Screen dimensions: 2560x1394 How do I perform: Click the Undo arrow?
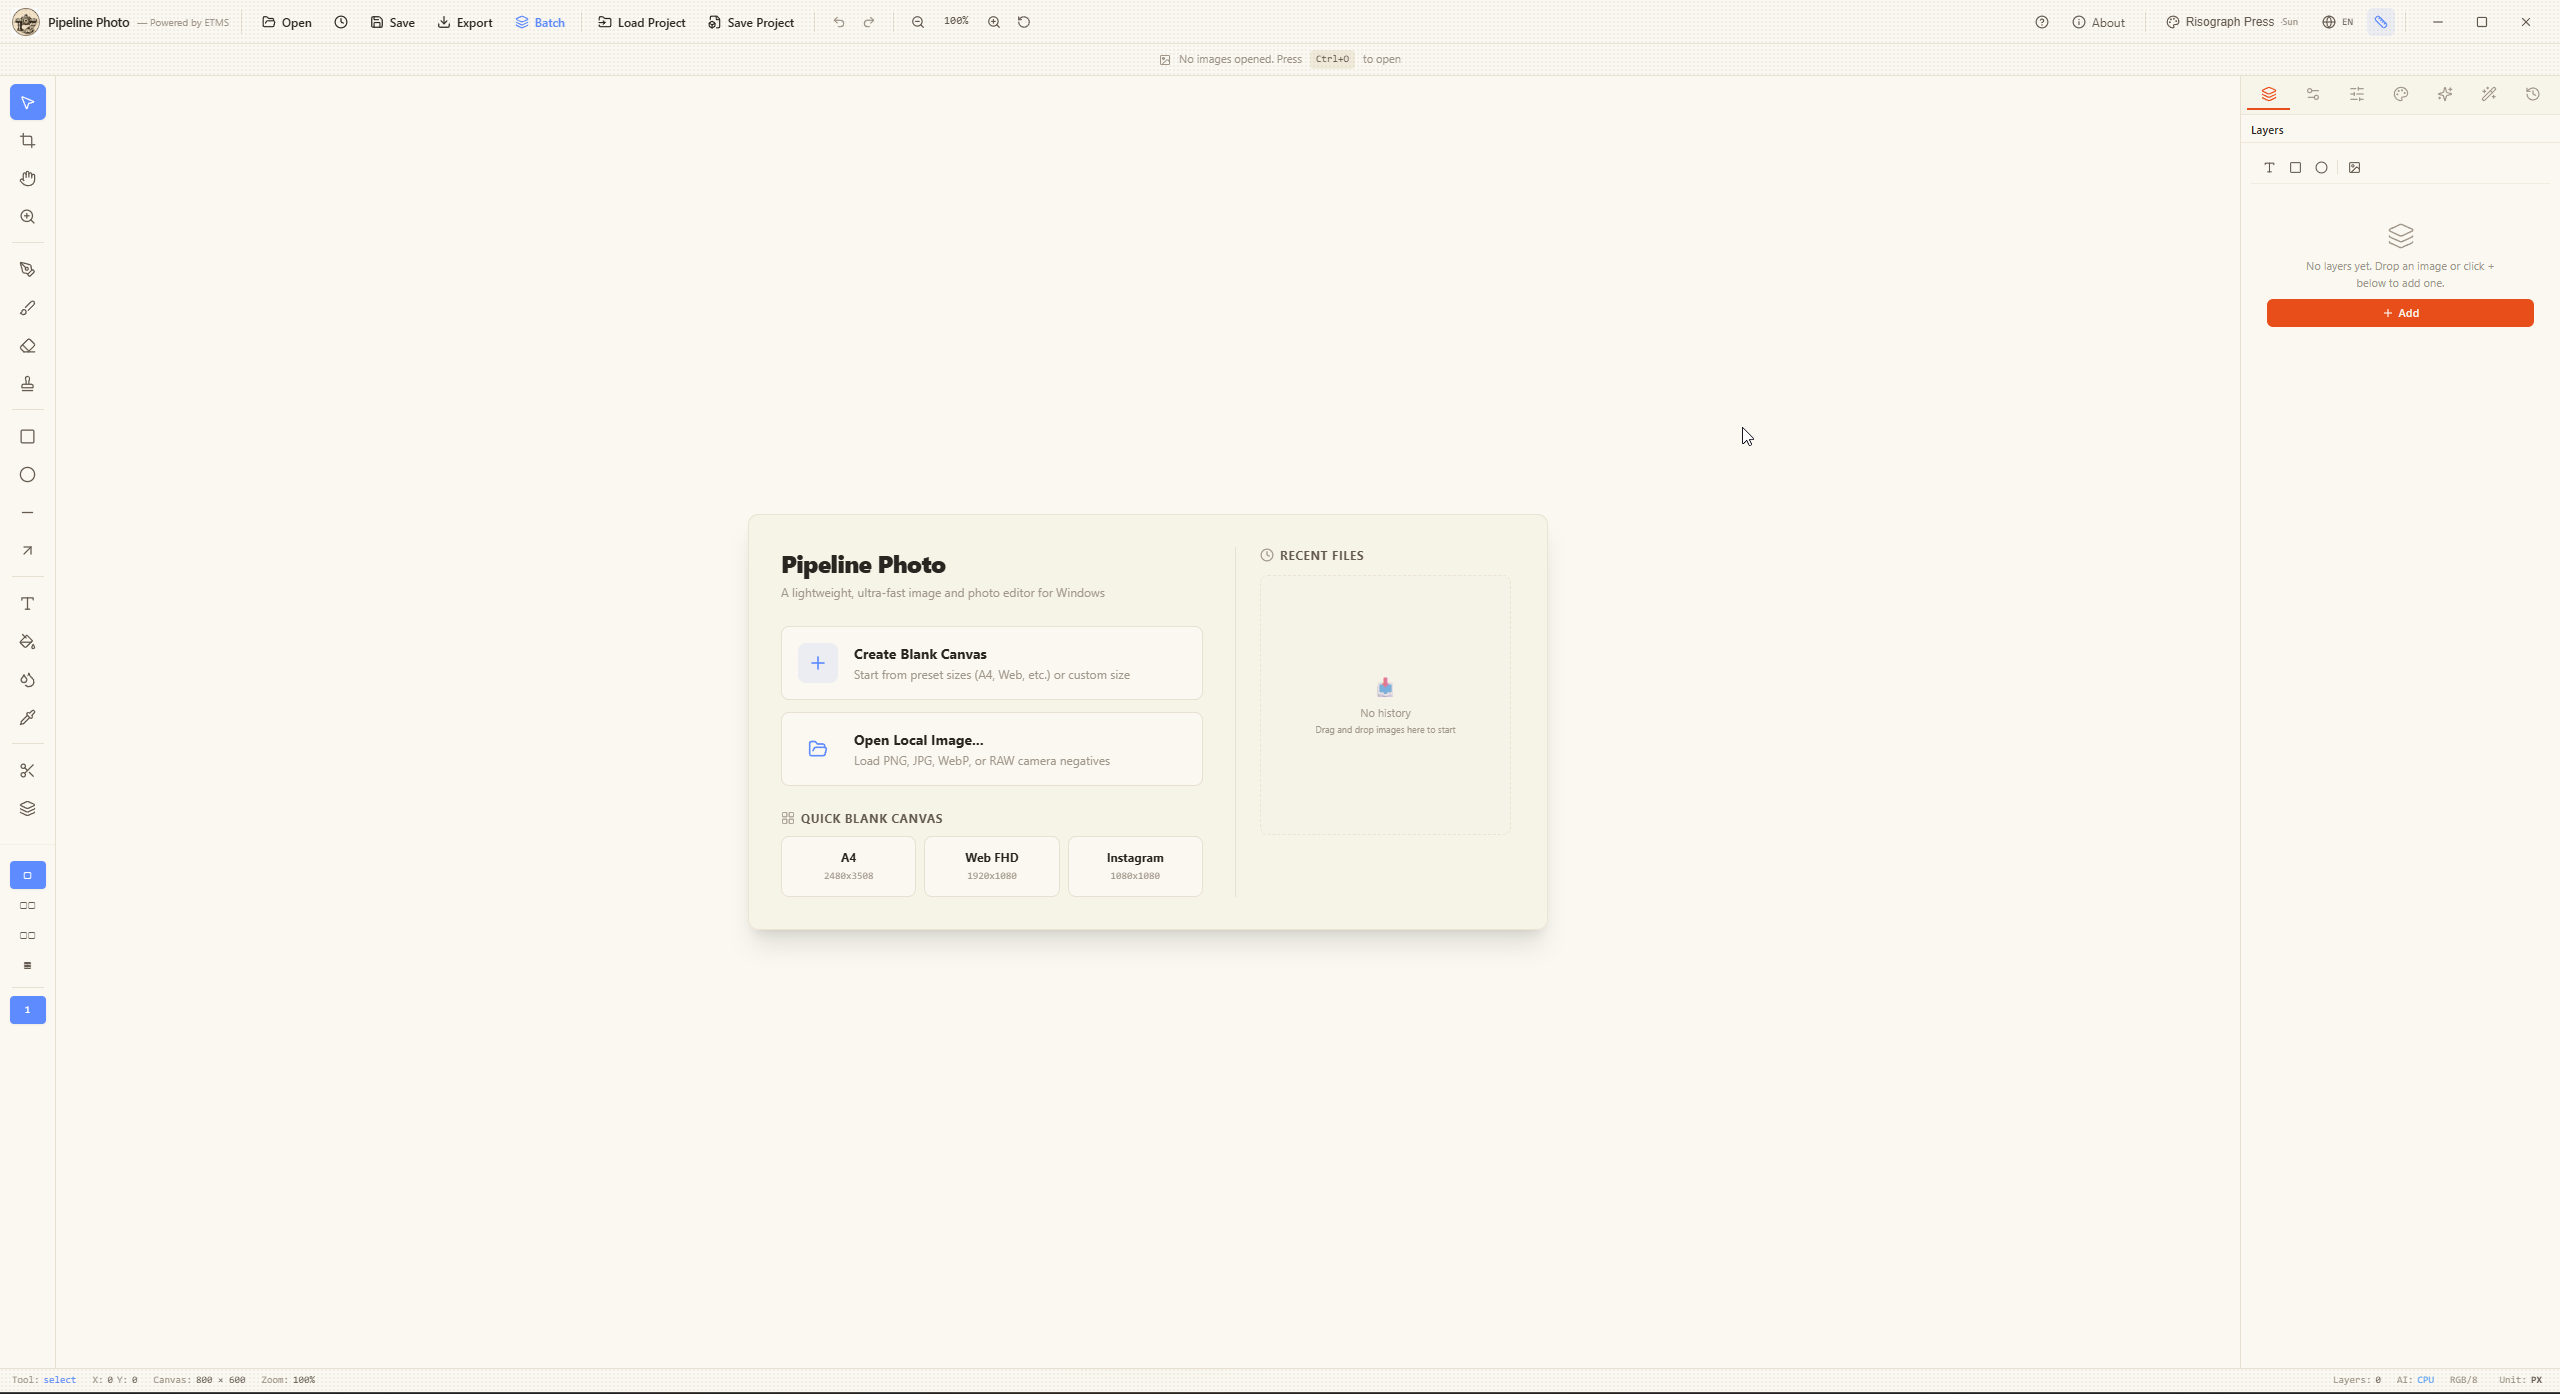pos(839,22)
